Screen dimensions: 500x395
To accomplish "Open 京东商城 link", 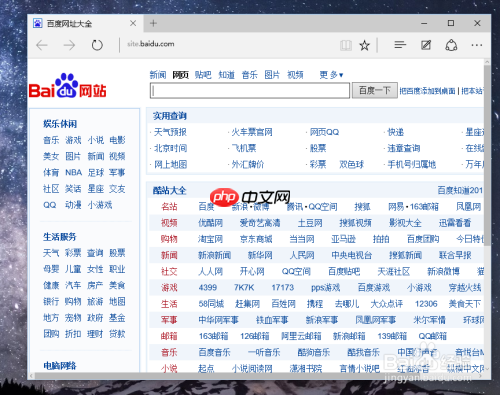I will tap(256, 239).
